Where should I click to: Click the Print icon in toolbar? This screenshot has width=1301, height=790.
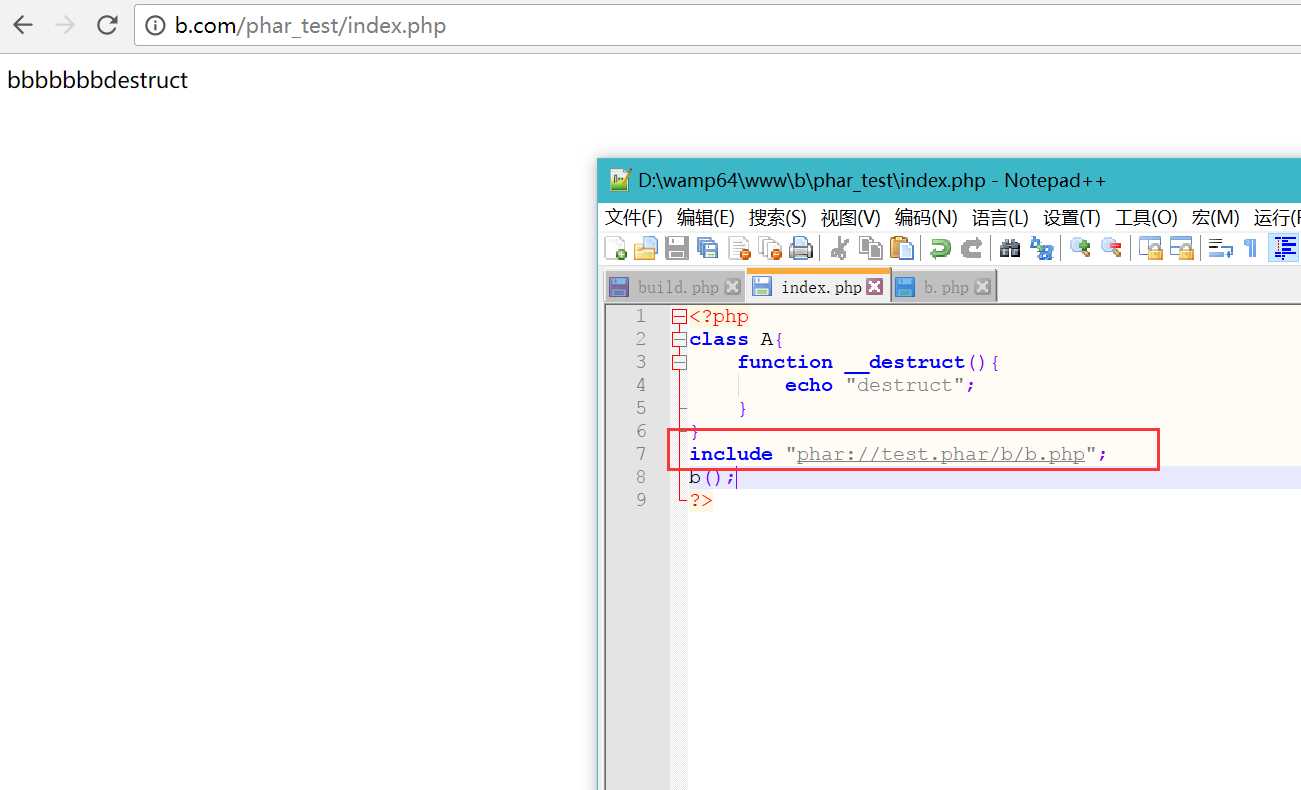tap(801, 248)
